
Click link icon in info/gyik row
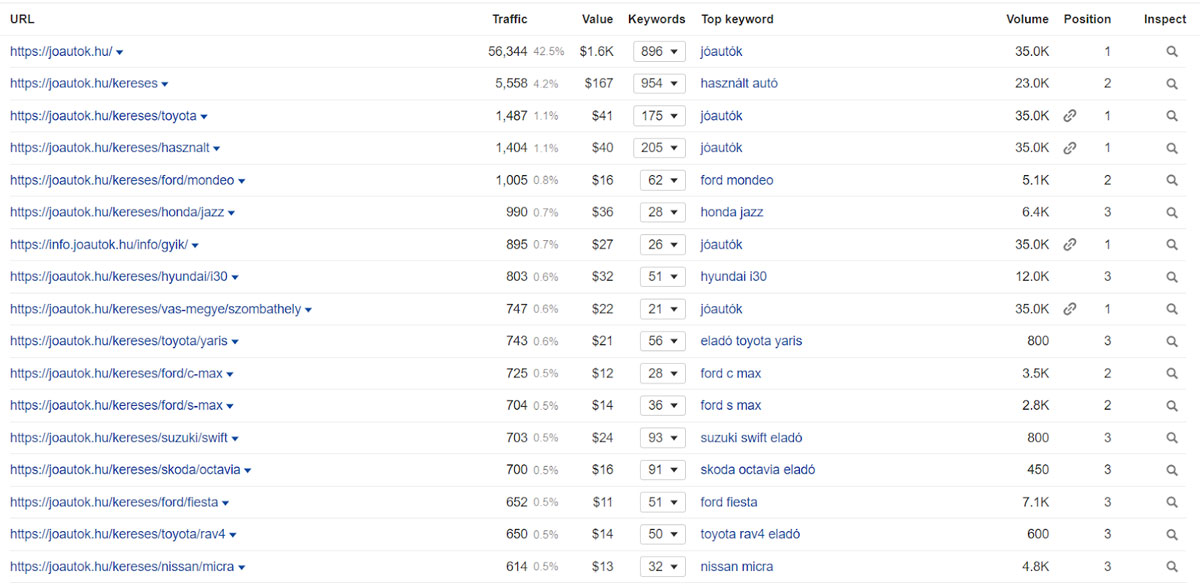[x=1070, y=245]
